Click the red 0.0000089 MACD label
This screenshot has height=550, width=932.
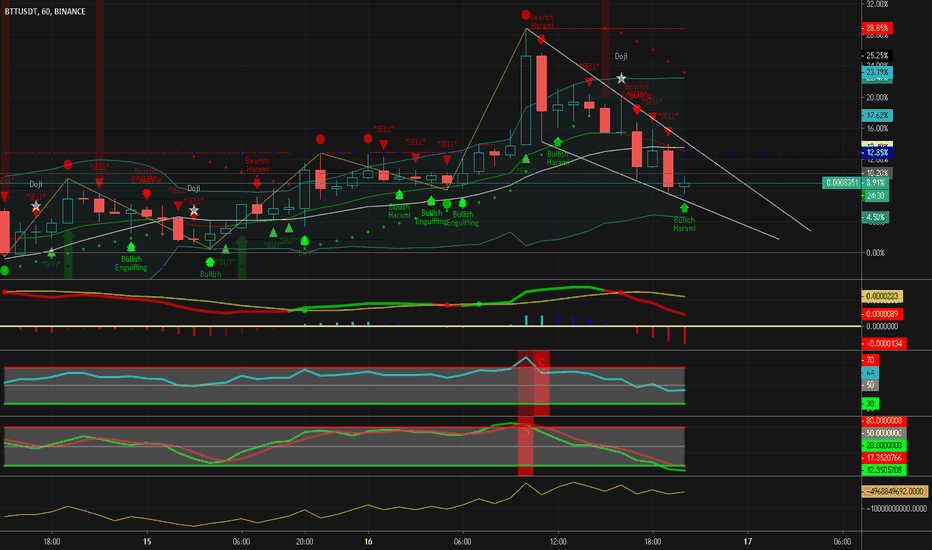click(882, 313)
